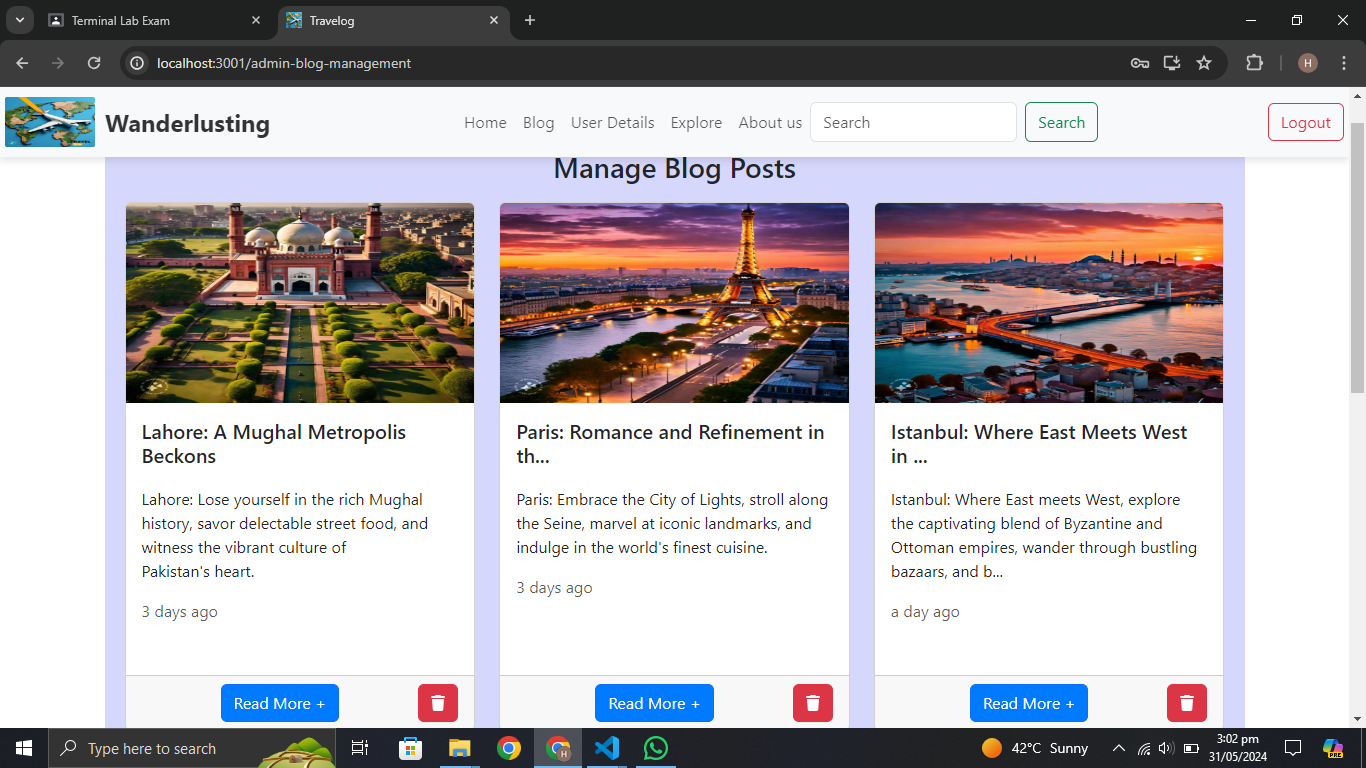This screenshot has width=1366, height=768.
Task: Open saved passwords key icon
Action: [1139, 63]
